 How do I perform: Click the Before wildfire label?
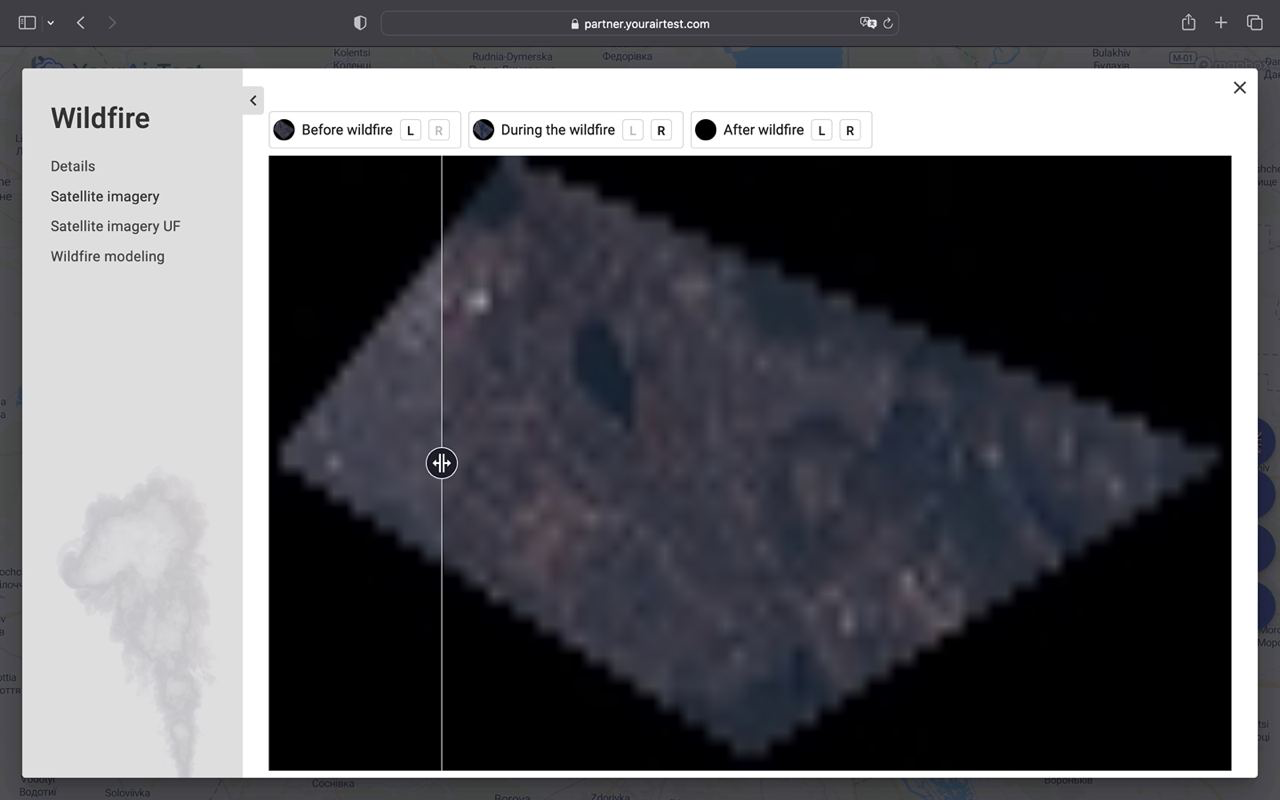[347, 130]
